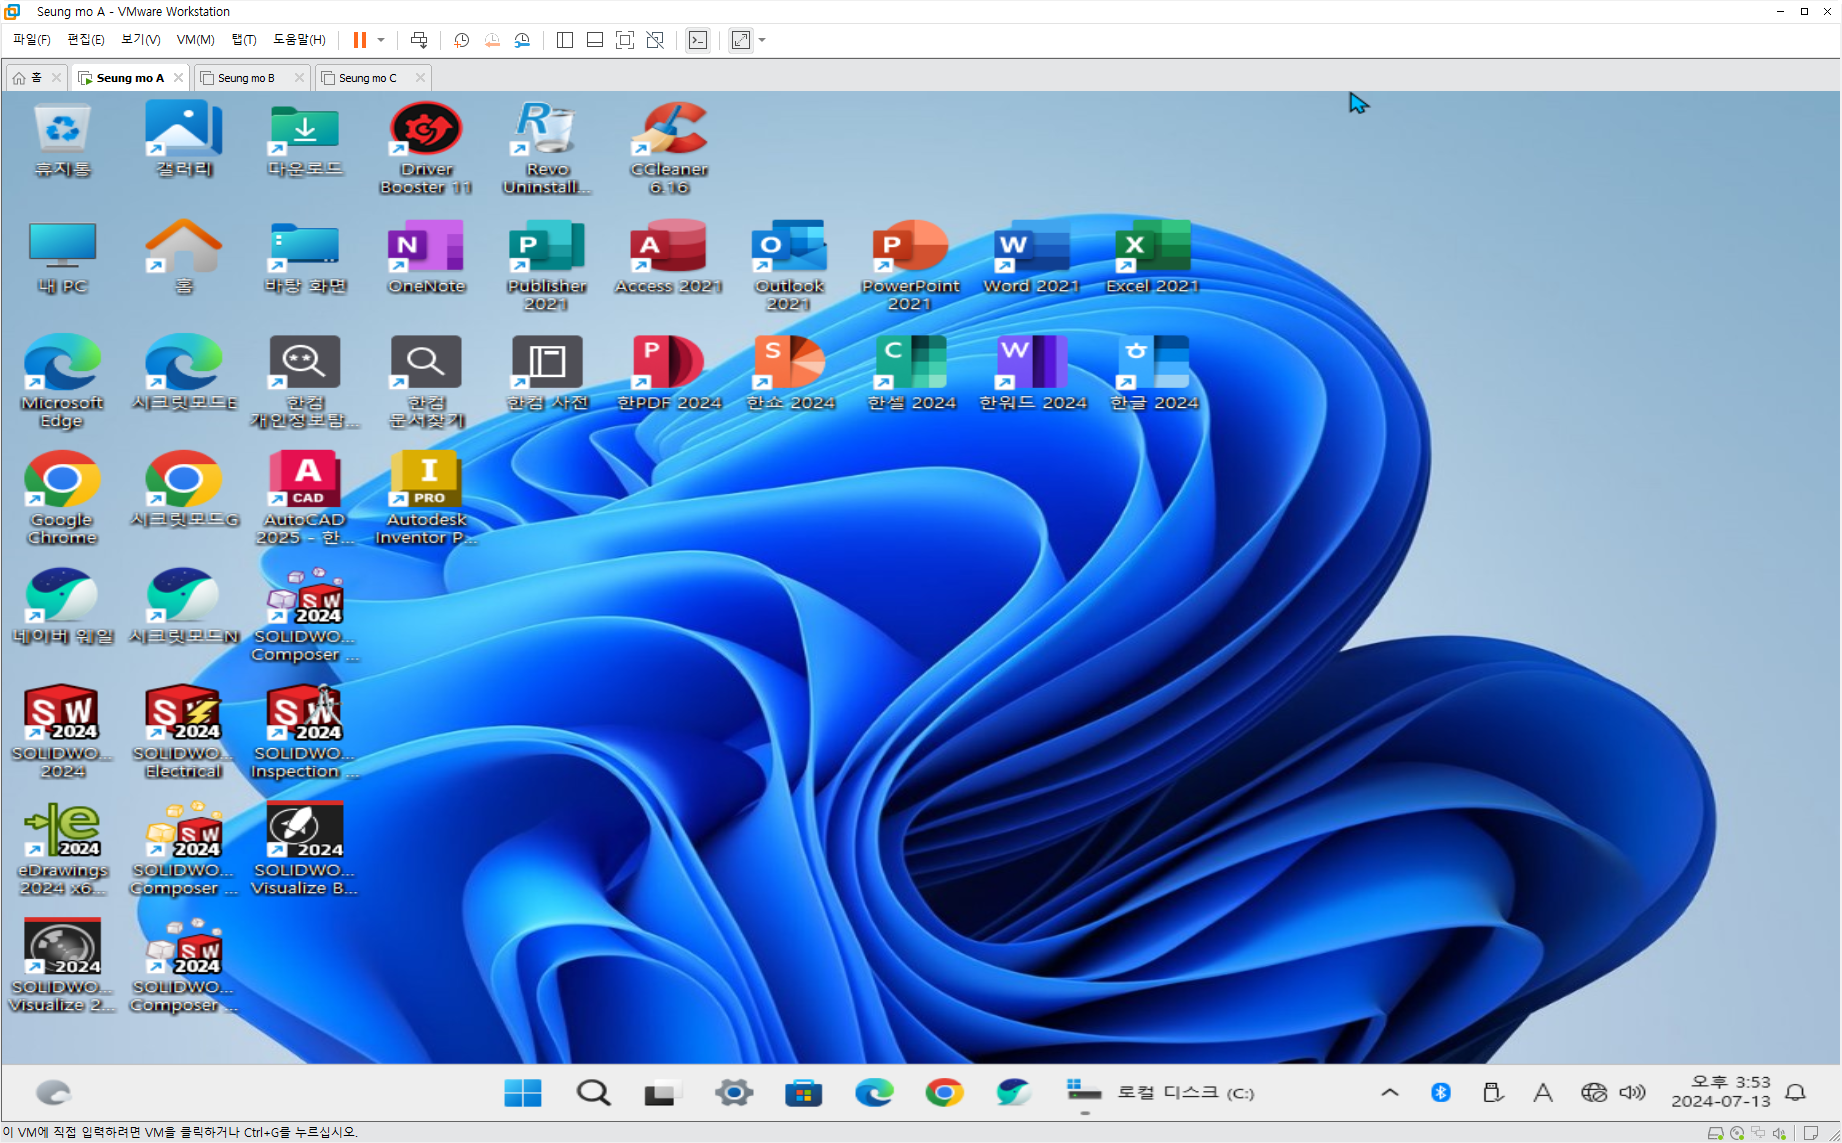Toggle unity mode icon in toolbar
Viewport: 1842px width, 1143px height.
[655, 40]
